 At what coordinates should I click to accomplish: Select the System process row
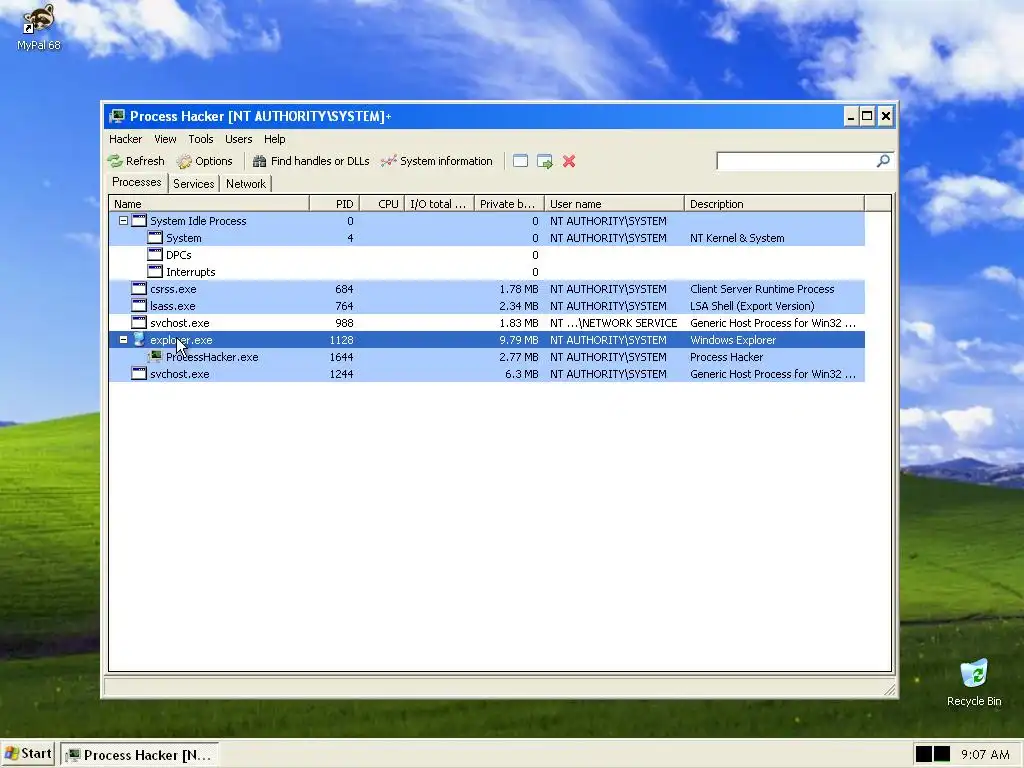coord(487,238)
